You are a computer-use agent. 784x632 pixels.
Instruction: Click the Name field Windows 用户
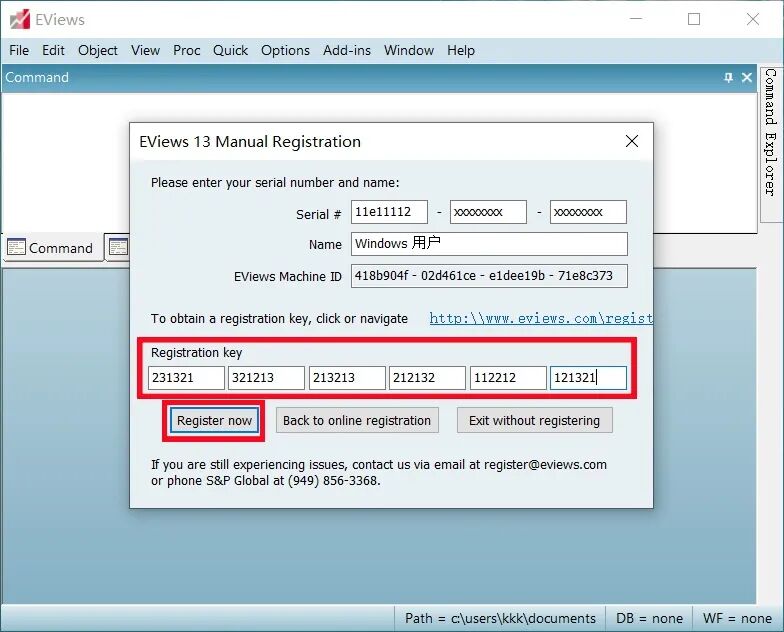pyautogui.click(x=489, y=244)
